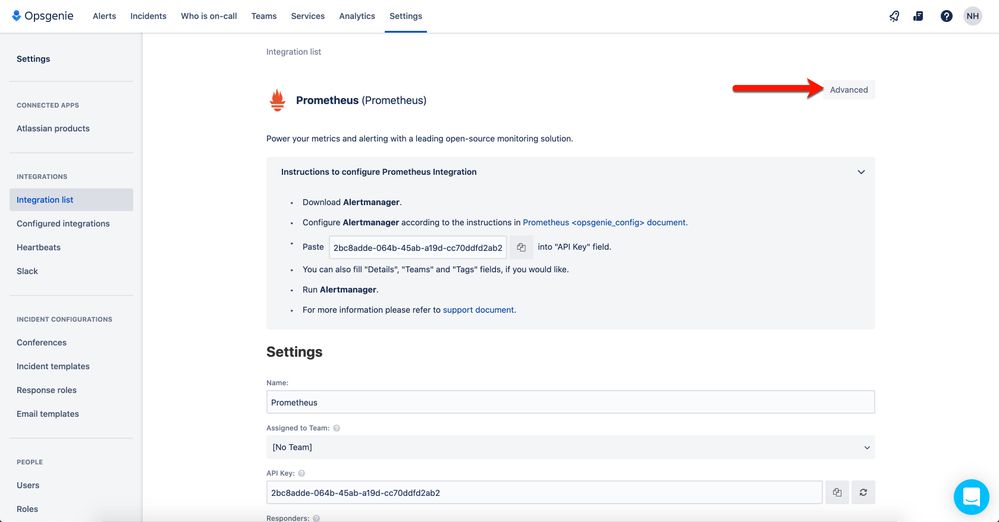Screen dimensions: 999x522
Task: Select the Settings tab
Action: point(406,16)
